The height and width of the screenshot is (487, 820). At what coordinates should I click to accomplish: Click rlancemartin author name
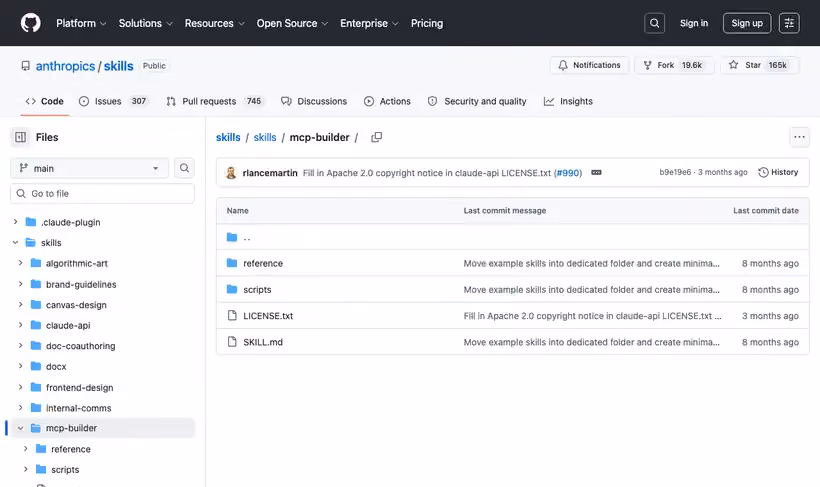270,173
